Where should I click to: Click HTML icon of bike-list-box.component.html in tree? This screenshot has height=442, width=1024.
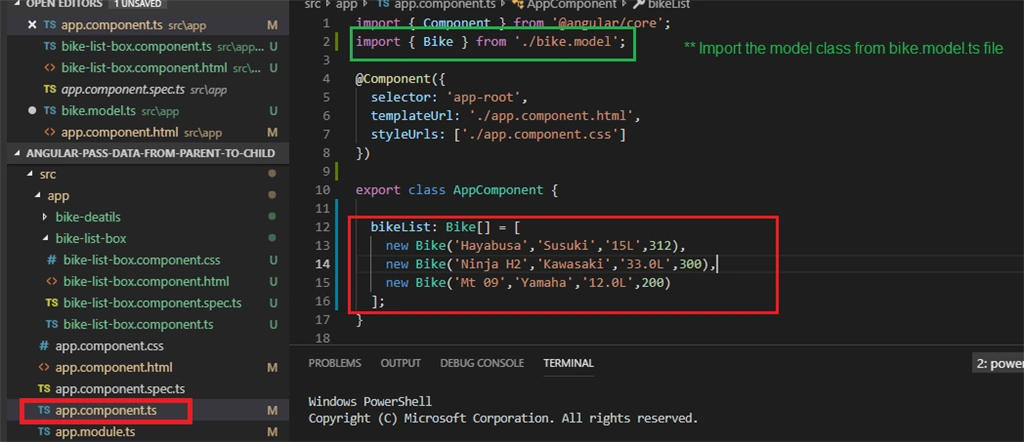(52, 281)
